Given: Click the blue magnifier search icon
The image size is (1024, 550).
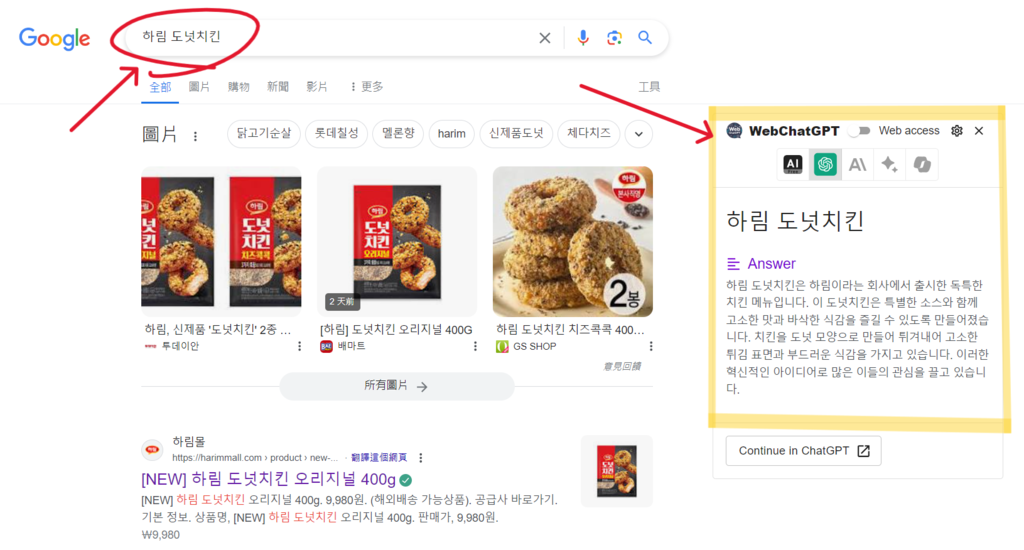Looking at the screenshot, I should tap(645, 38).
